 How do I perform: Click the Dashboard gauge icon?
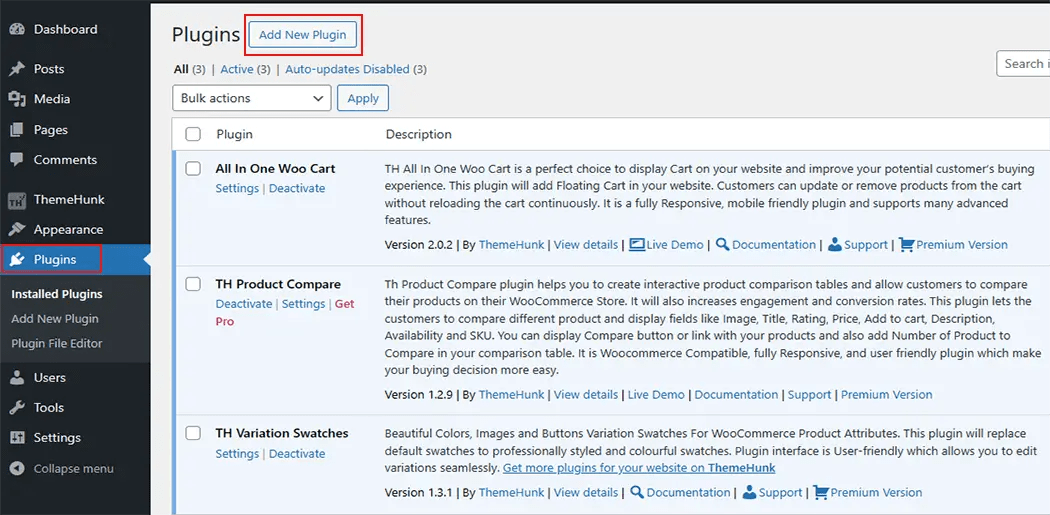[17, 29]
